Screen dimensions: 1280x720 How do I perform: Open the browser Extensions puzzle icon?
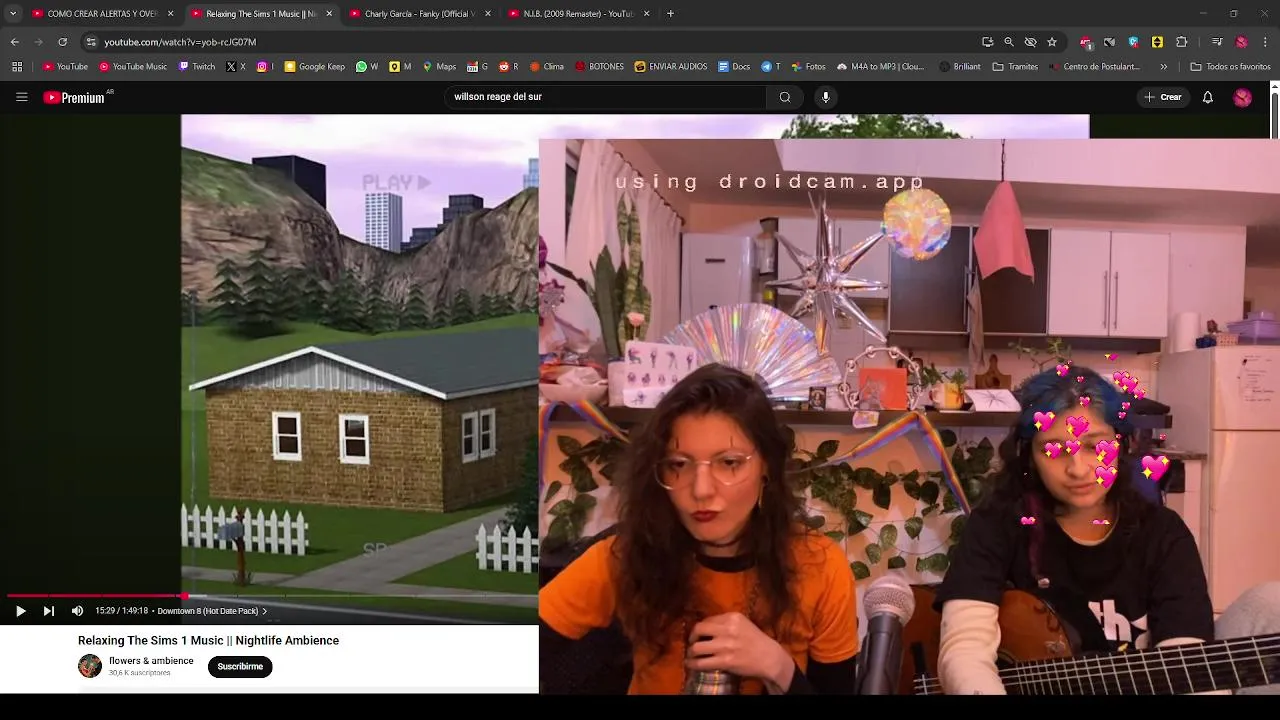coord(1181,42)
